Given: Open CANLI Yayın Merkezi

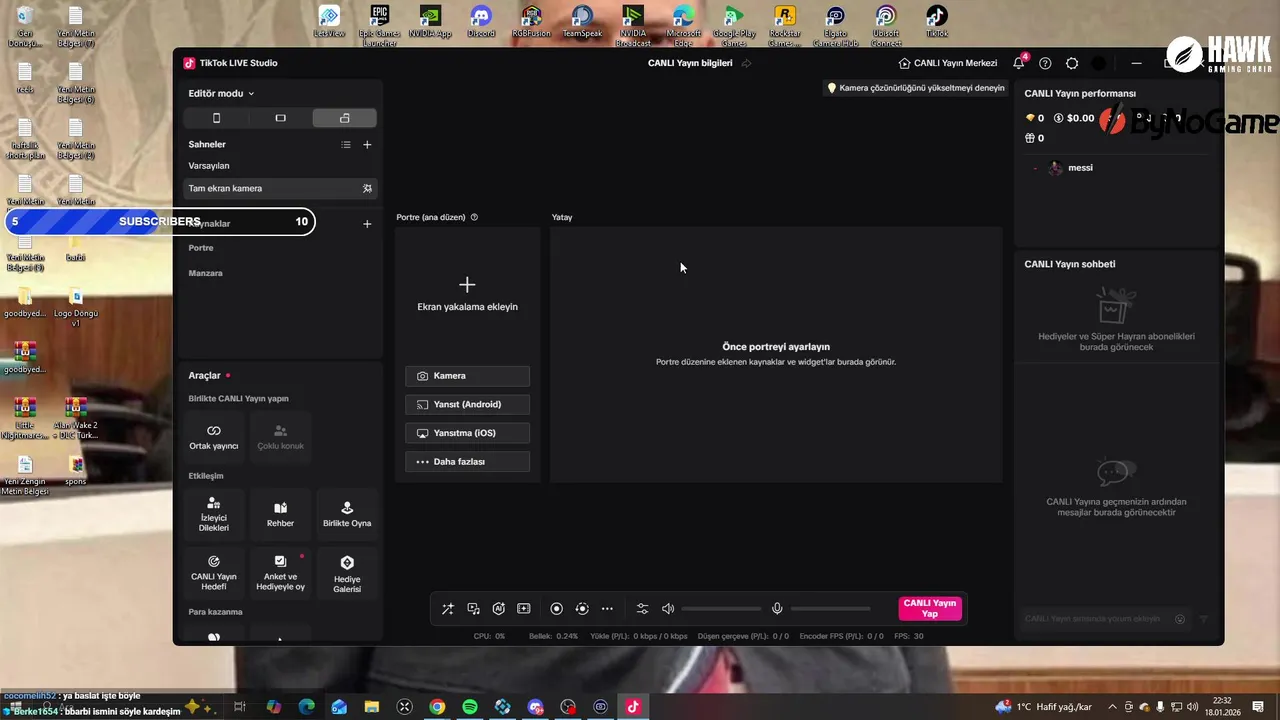Looking at the screenshot, I should click(948, 63).
